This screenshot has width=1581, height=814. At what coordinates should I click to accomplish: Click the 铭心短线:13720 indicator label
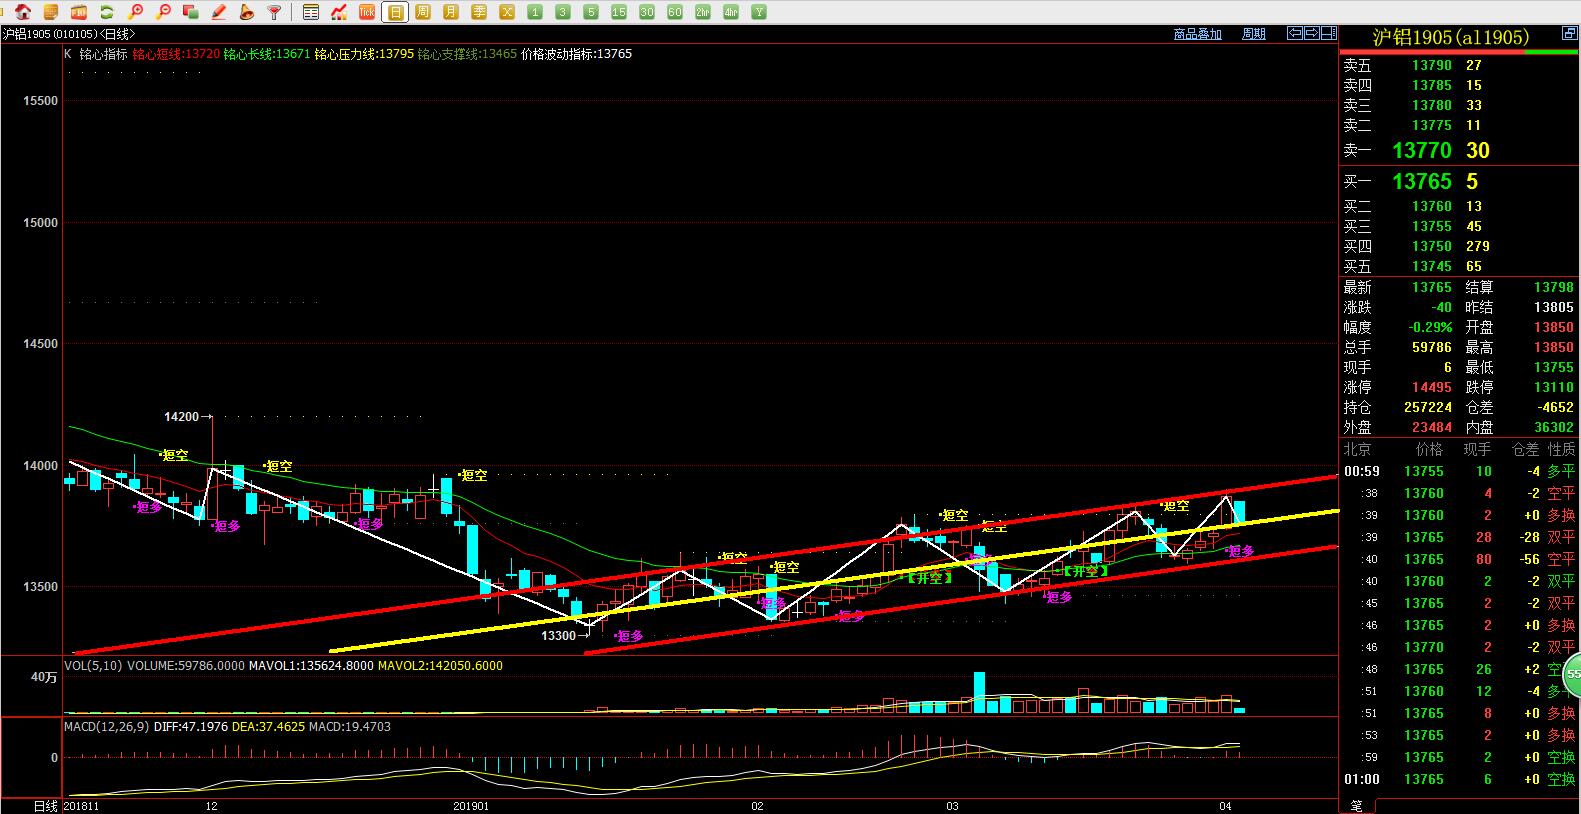click(176, 54)
